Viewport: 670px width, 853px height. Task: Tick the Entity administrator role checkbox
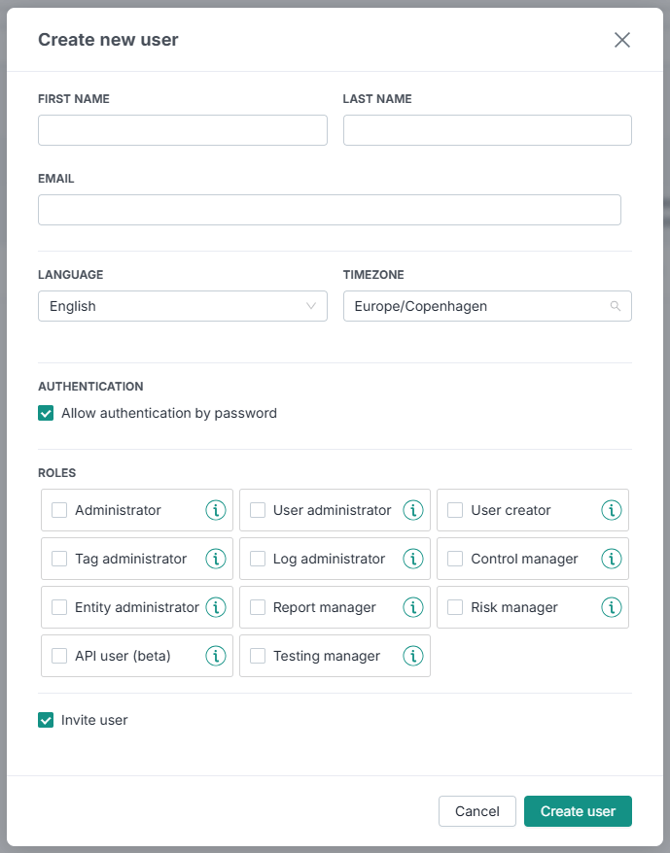pos(59,607)
